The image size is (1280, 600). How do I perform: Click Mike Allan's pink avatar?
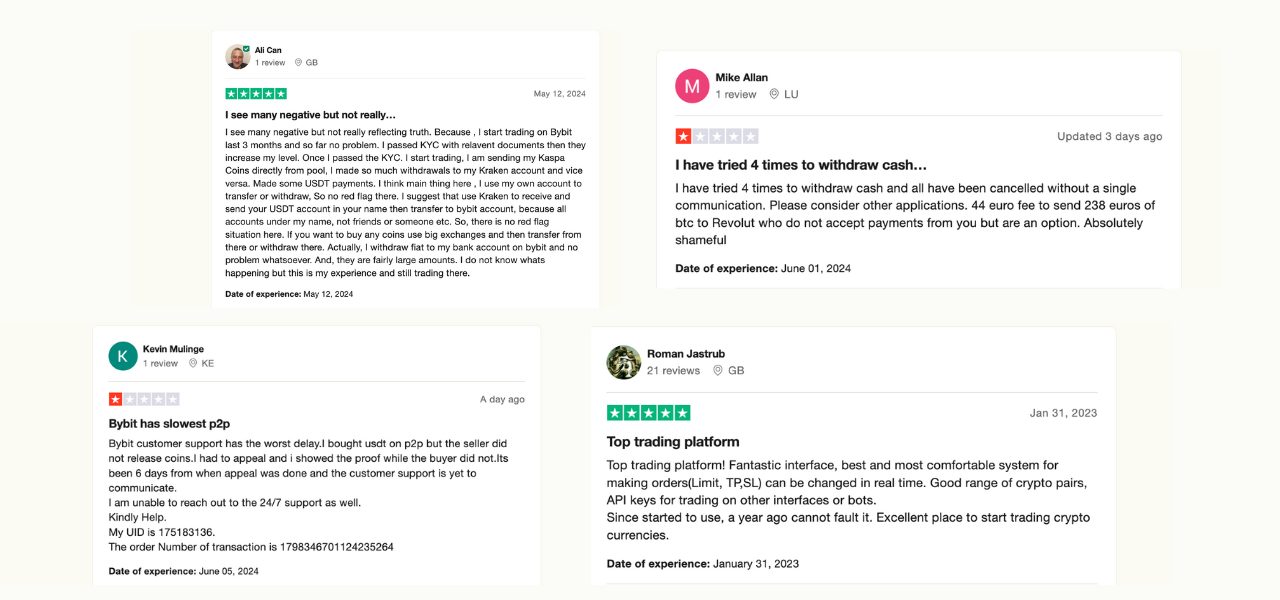tap(692, 86)
